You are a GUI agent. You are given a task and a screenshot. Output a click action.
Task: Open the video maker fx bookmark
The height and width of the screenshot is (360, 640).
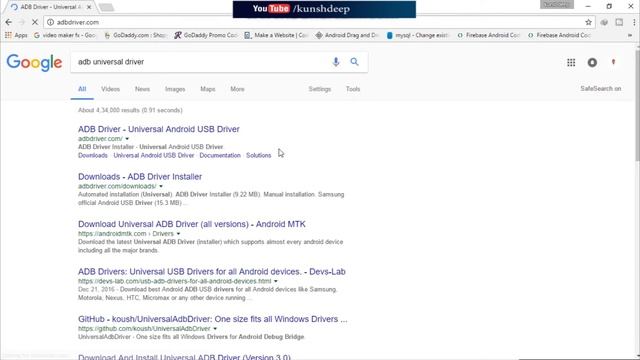[x=64, y=36]
